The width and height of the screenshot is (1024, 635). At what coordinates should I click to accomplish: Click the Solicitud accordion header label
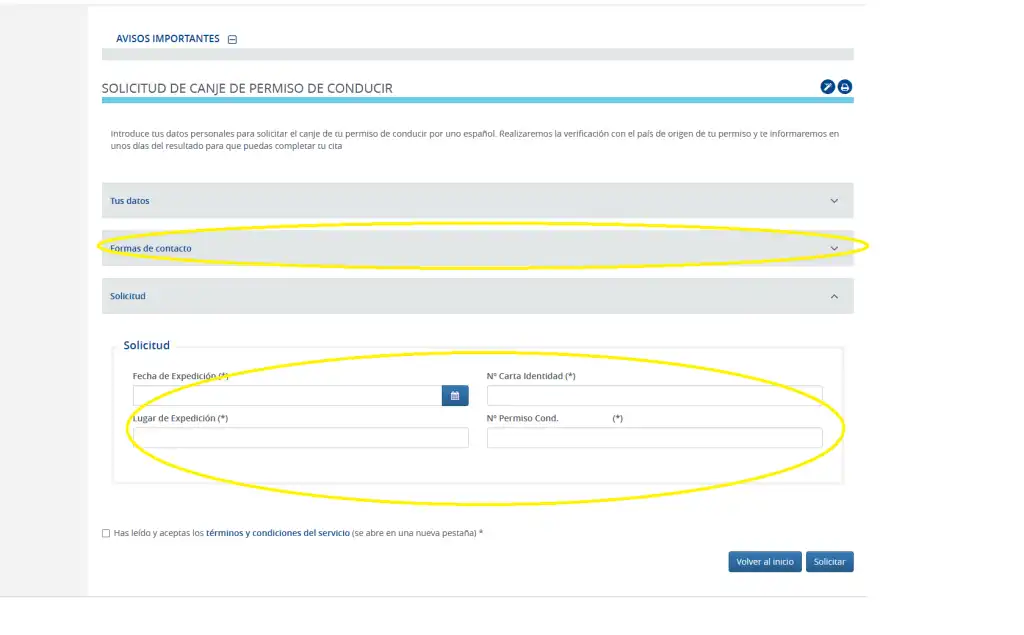pos(128,297)
